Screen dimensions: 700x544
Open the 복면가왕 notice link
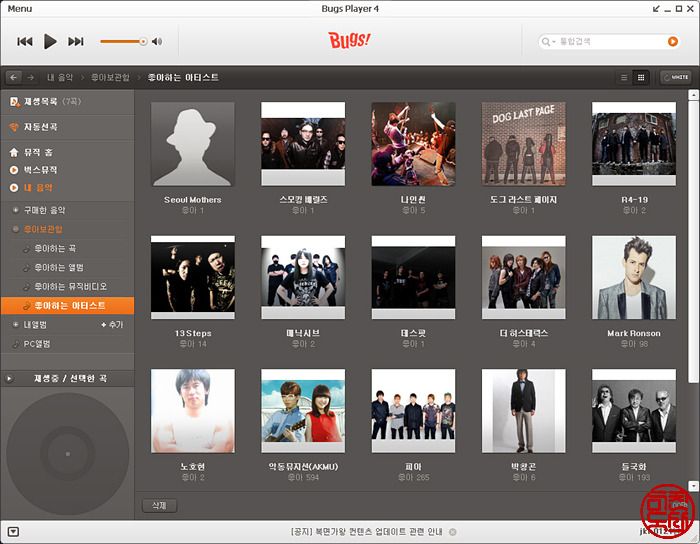pos(367,532)
